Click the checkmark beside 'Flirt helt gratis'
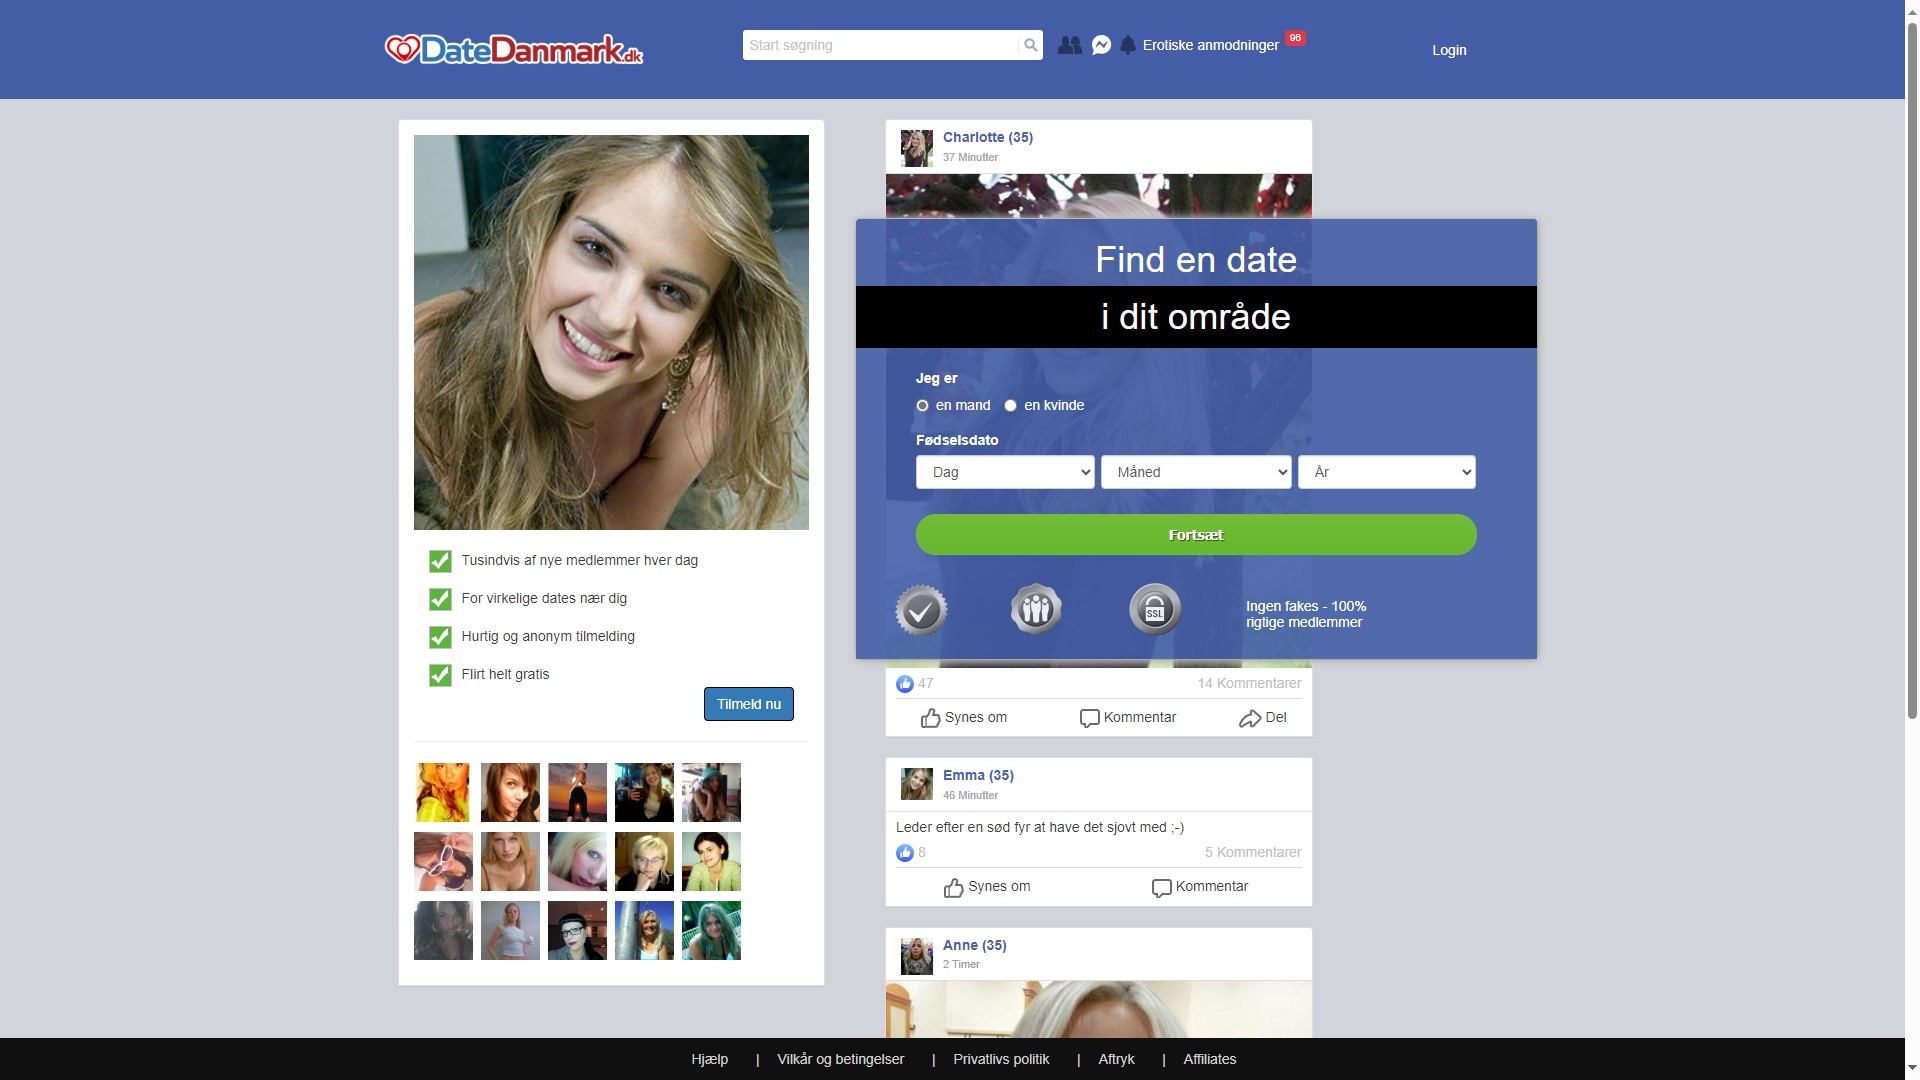 click(x=440, y=675)
